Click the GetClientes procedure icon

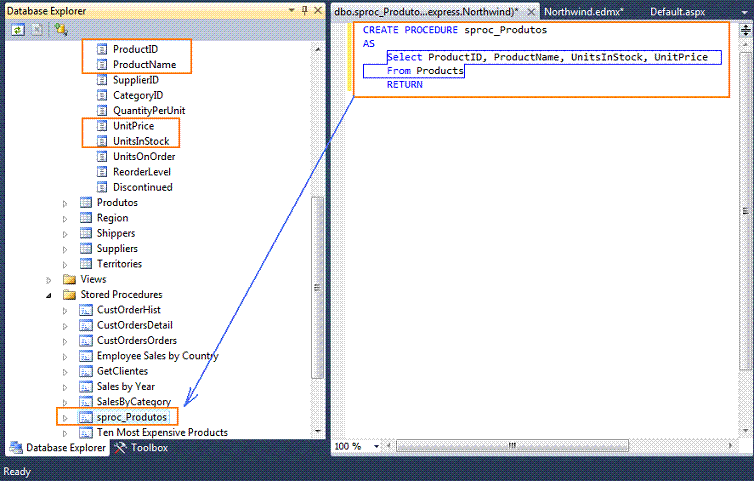(x=86, y=371)
